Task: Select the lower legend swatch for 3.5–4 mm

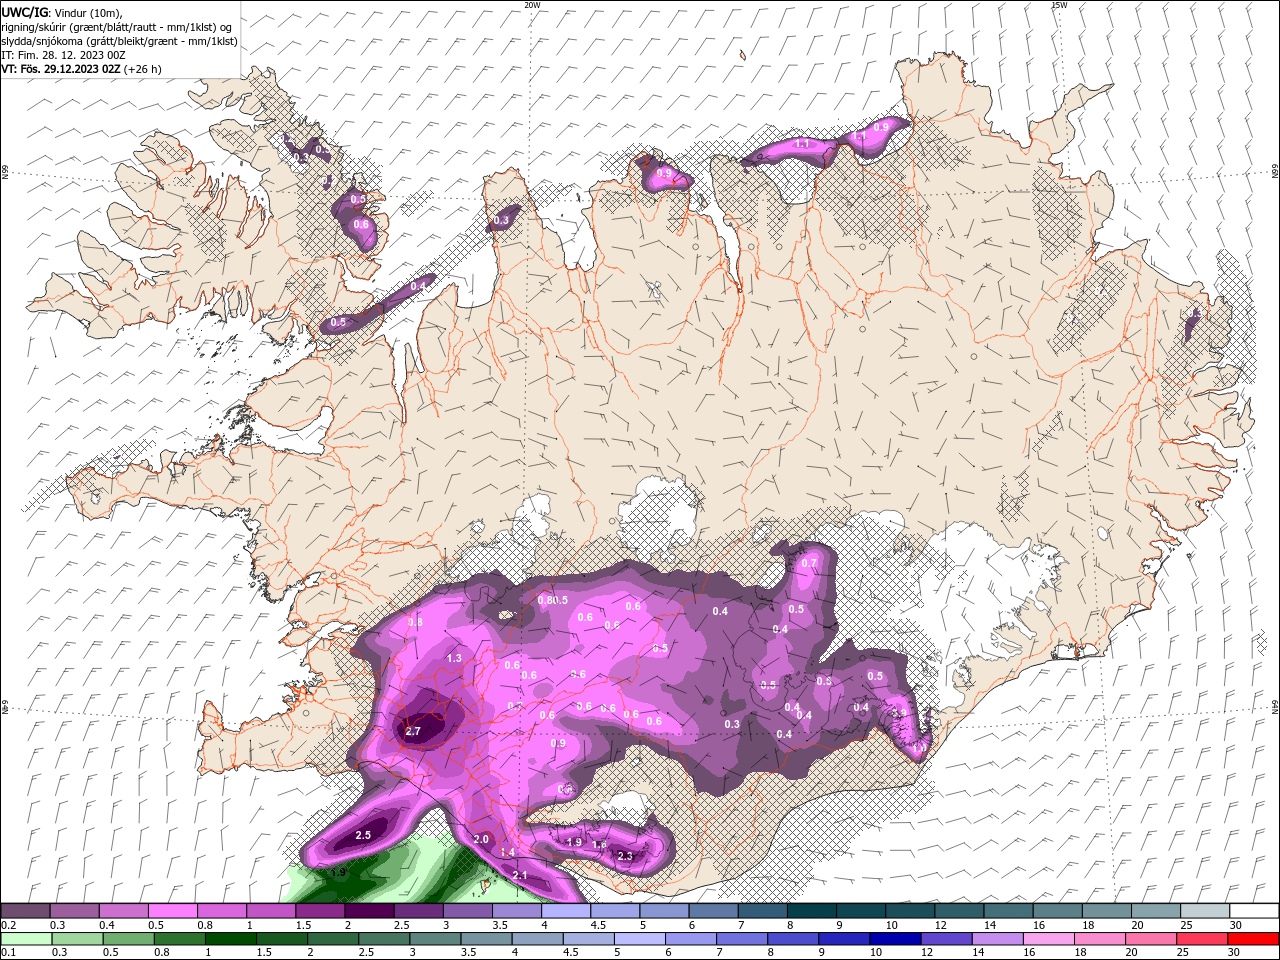Action: coord(487,939)
